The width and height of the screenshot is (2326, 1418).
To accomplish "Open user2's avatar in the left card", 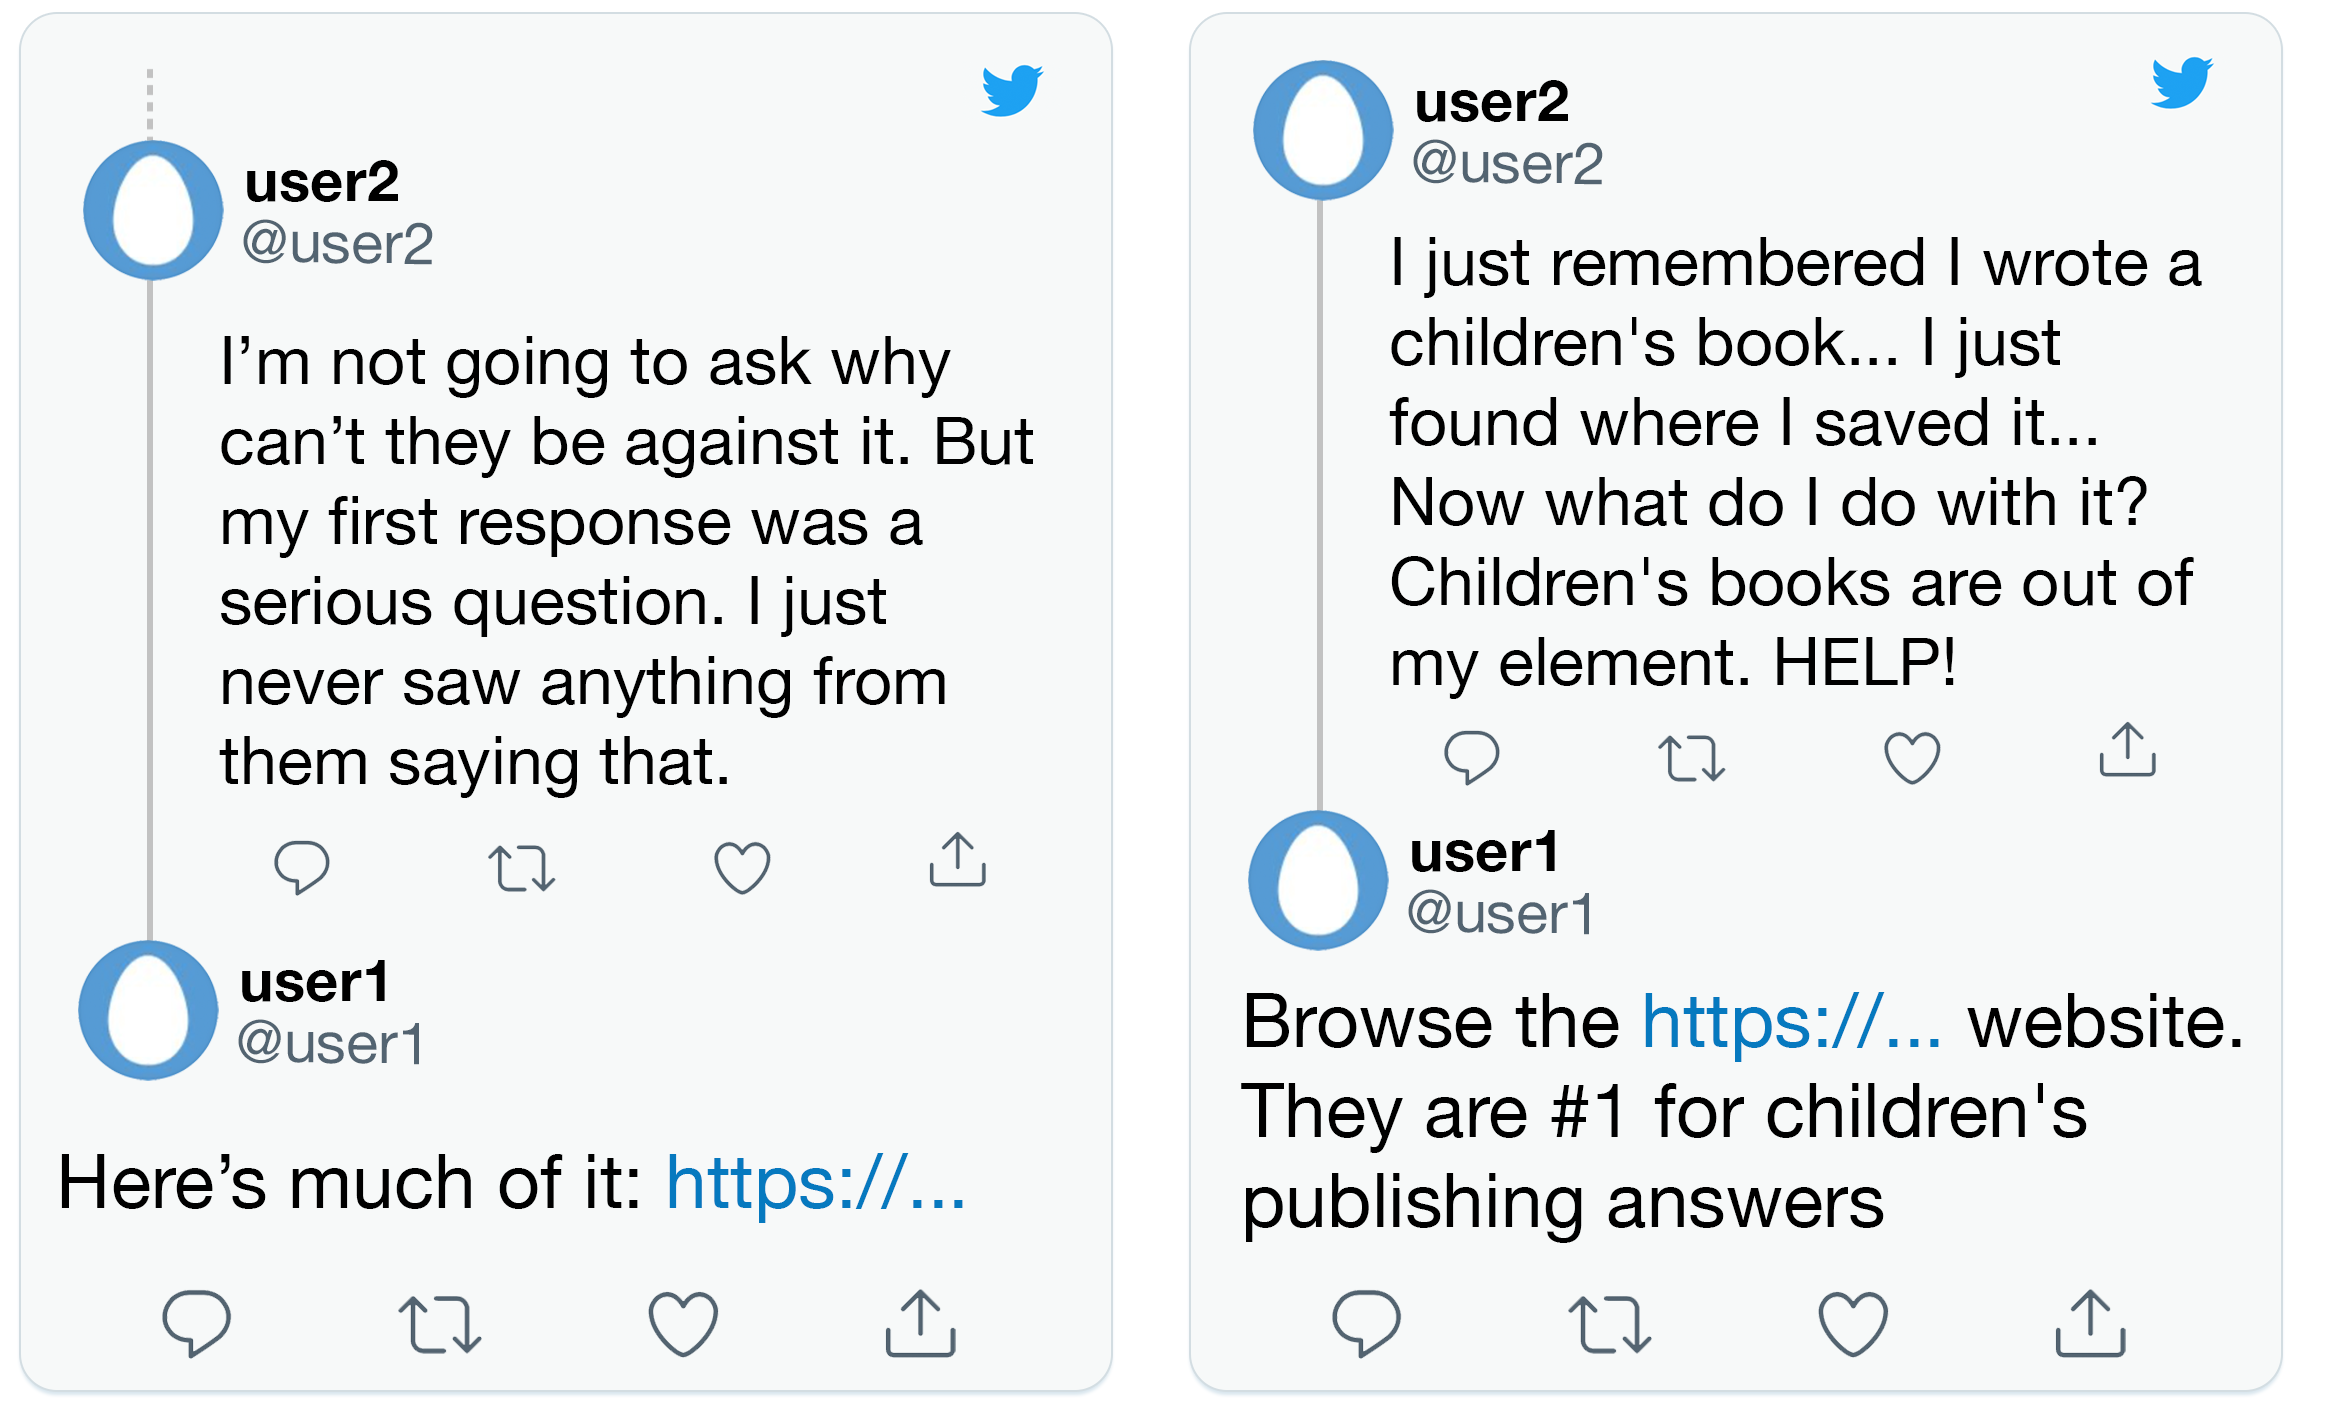I will point(153,211).
